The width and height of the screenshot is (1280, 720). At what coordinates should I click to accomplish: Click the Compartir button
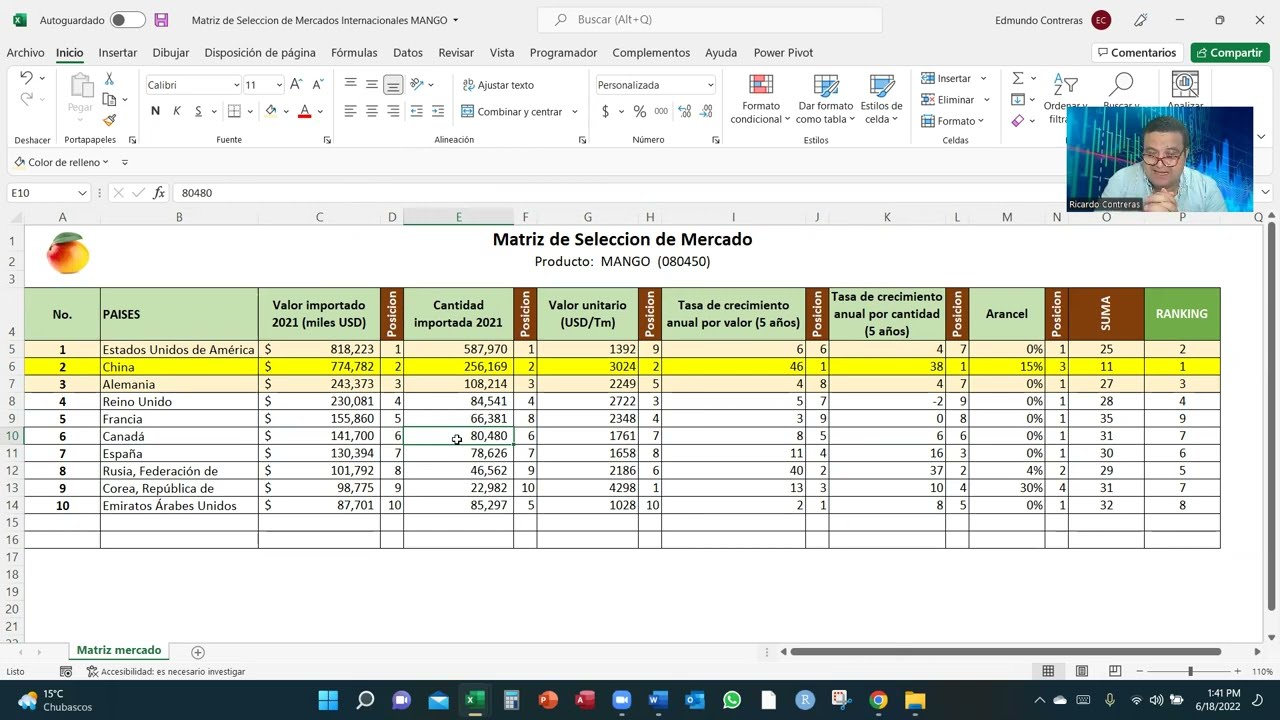click(1230, 53)
